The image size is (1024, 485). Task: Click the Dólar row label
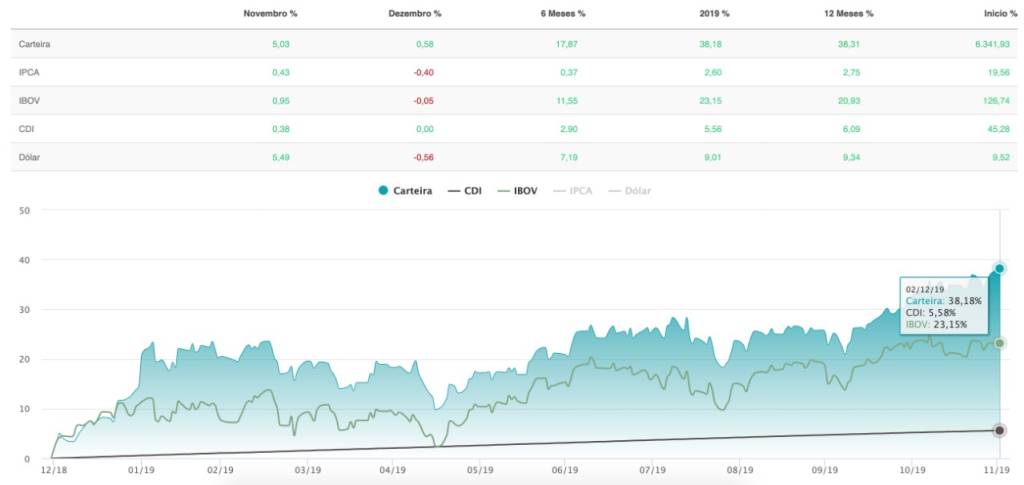31,156
